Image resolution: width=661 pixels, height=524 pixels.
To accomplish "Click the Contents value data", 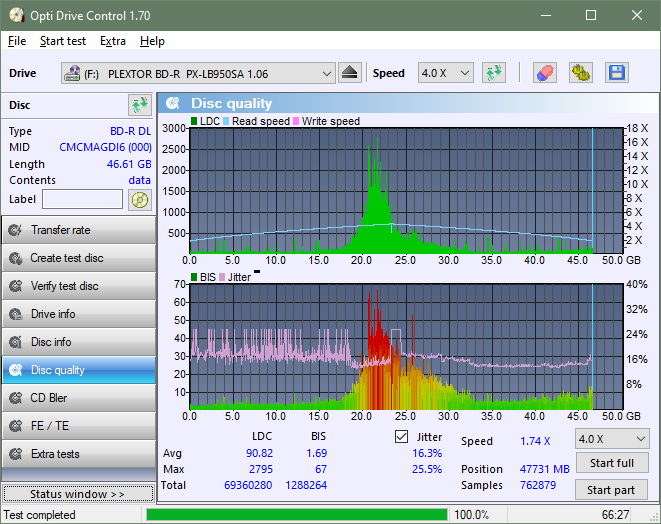I will coord(140,180).
